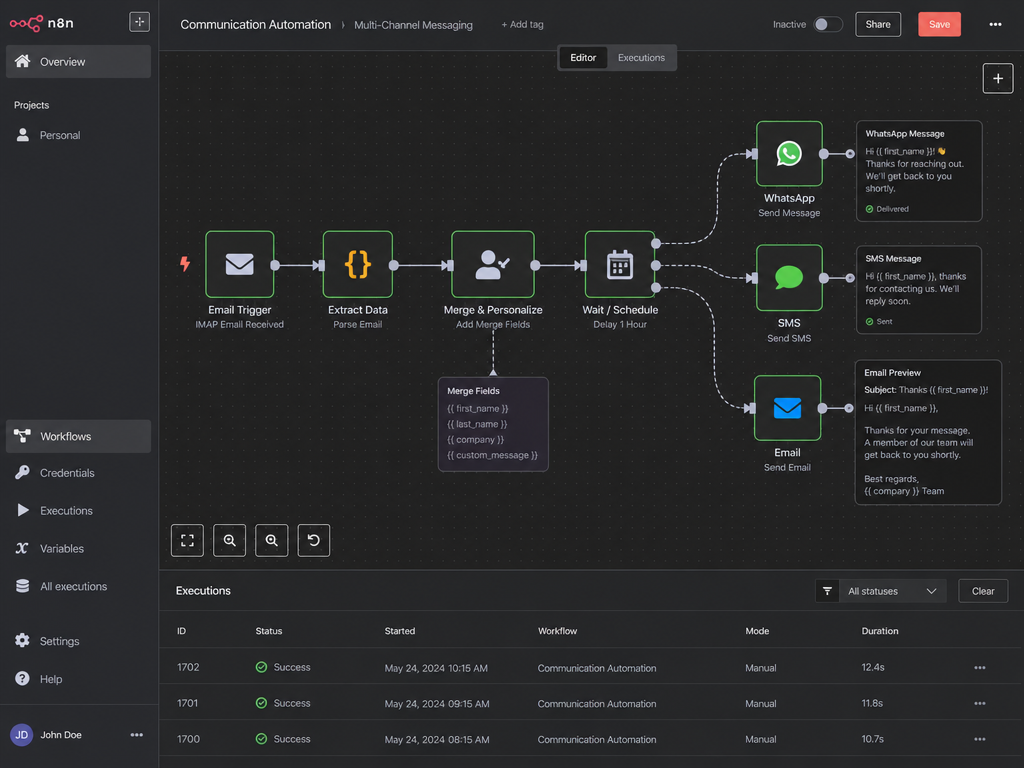This screenshot has height=768, width=1024.
Task: Select the Email Send node
Action: coord(788,408)
